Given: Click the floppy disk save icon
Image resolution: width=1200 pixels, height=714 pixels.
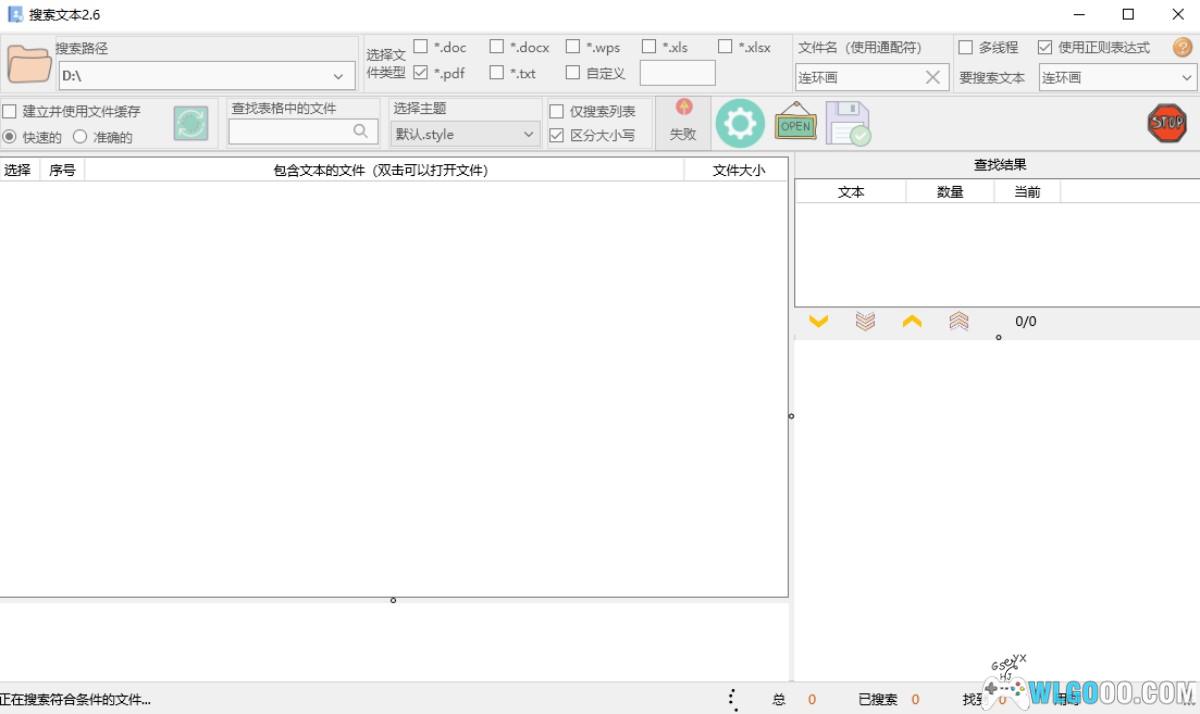Looking at the screenshot, I should click(x=848, y=124).
